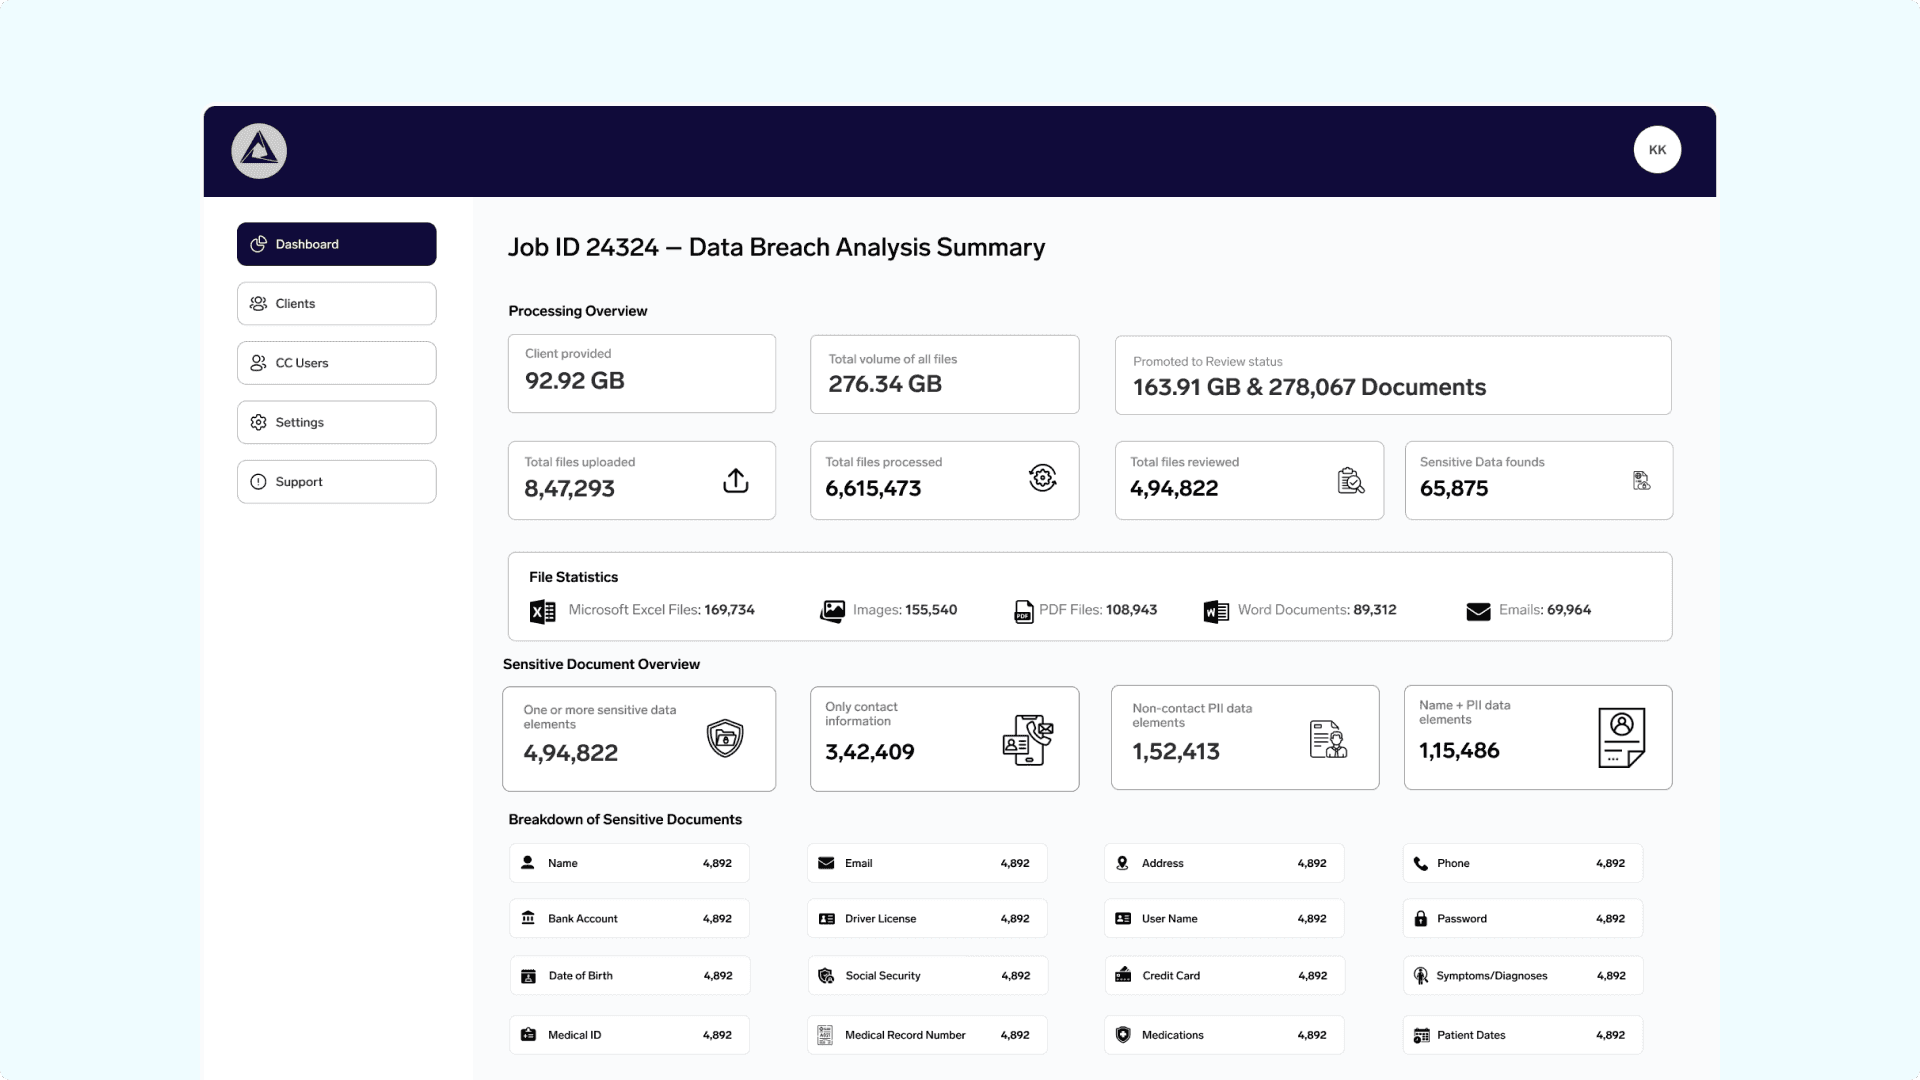Click the company logo in header
1920x1080 pixels.
click(259, 151)
